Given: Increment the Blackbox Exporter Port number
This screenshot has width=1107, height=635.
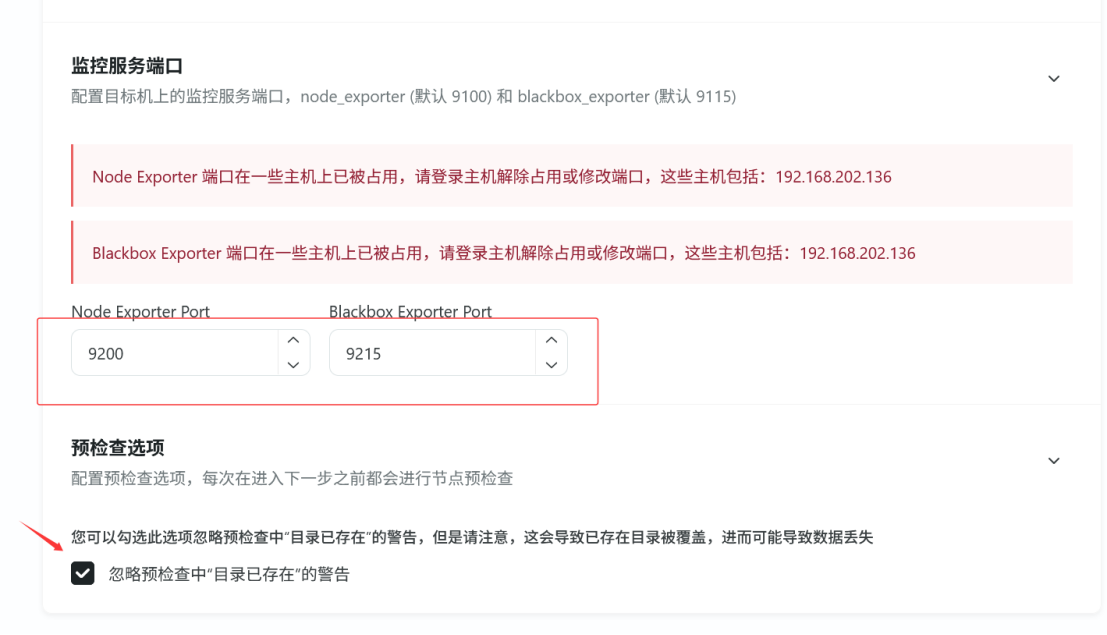Looking at the screenshot, I should pyautogui.click(x=551, y=341).
